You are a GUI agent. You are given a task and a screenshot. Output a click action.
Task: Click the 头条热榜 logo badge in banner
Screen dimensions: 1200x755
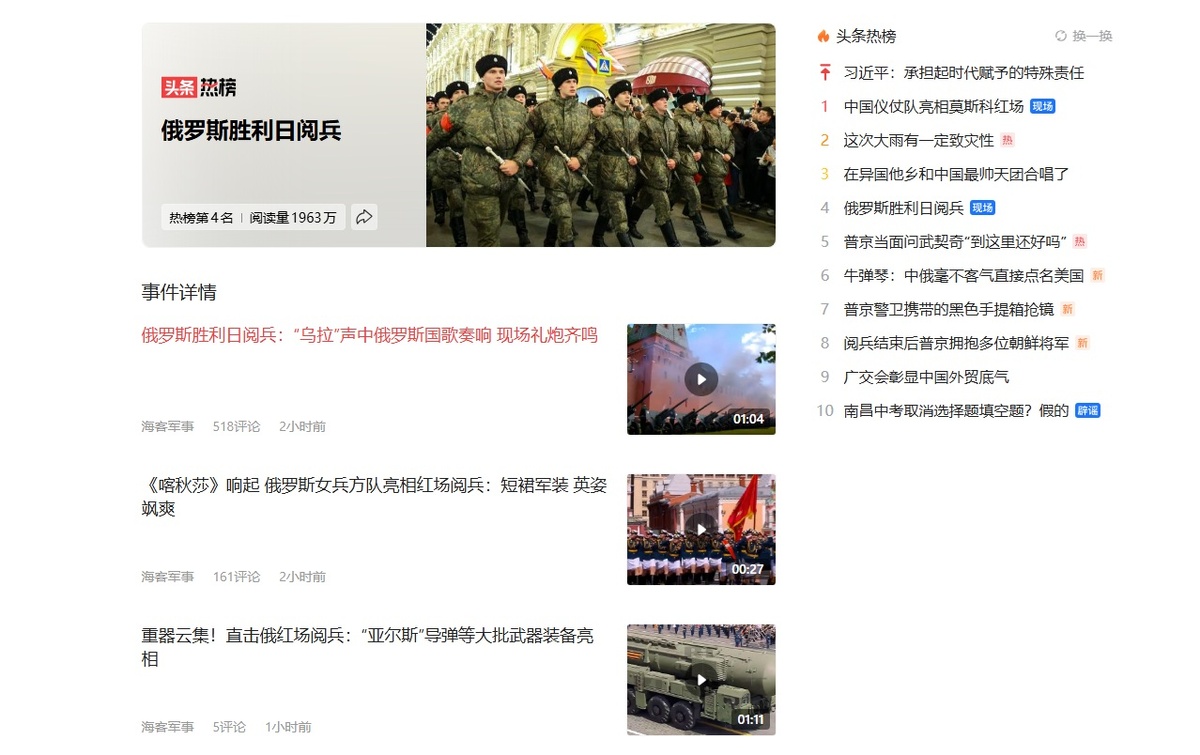click(199, 87)
